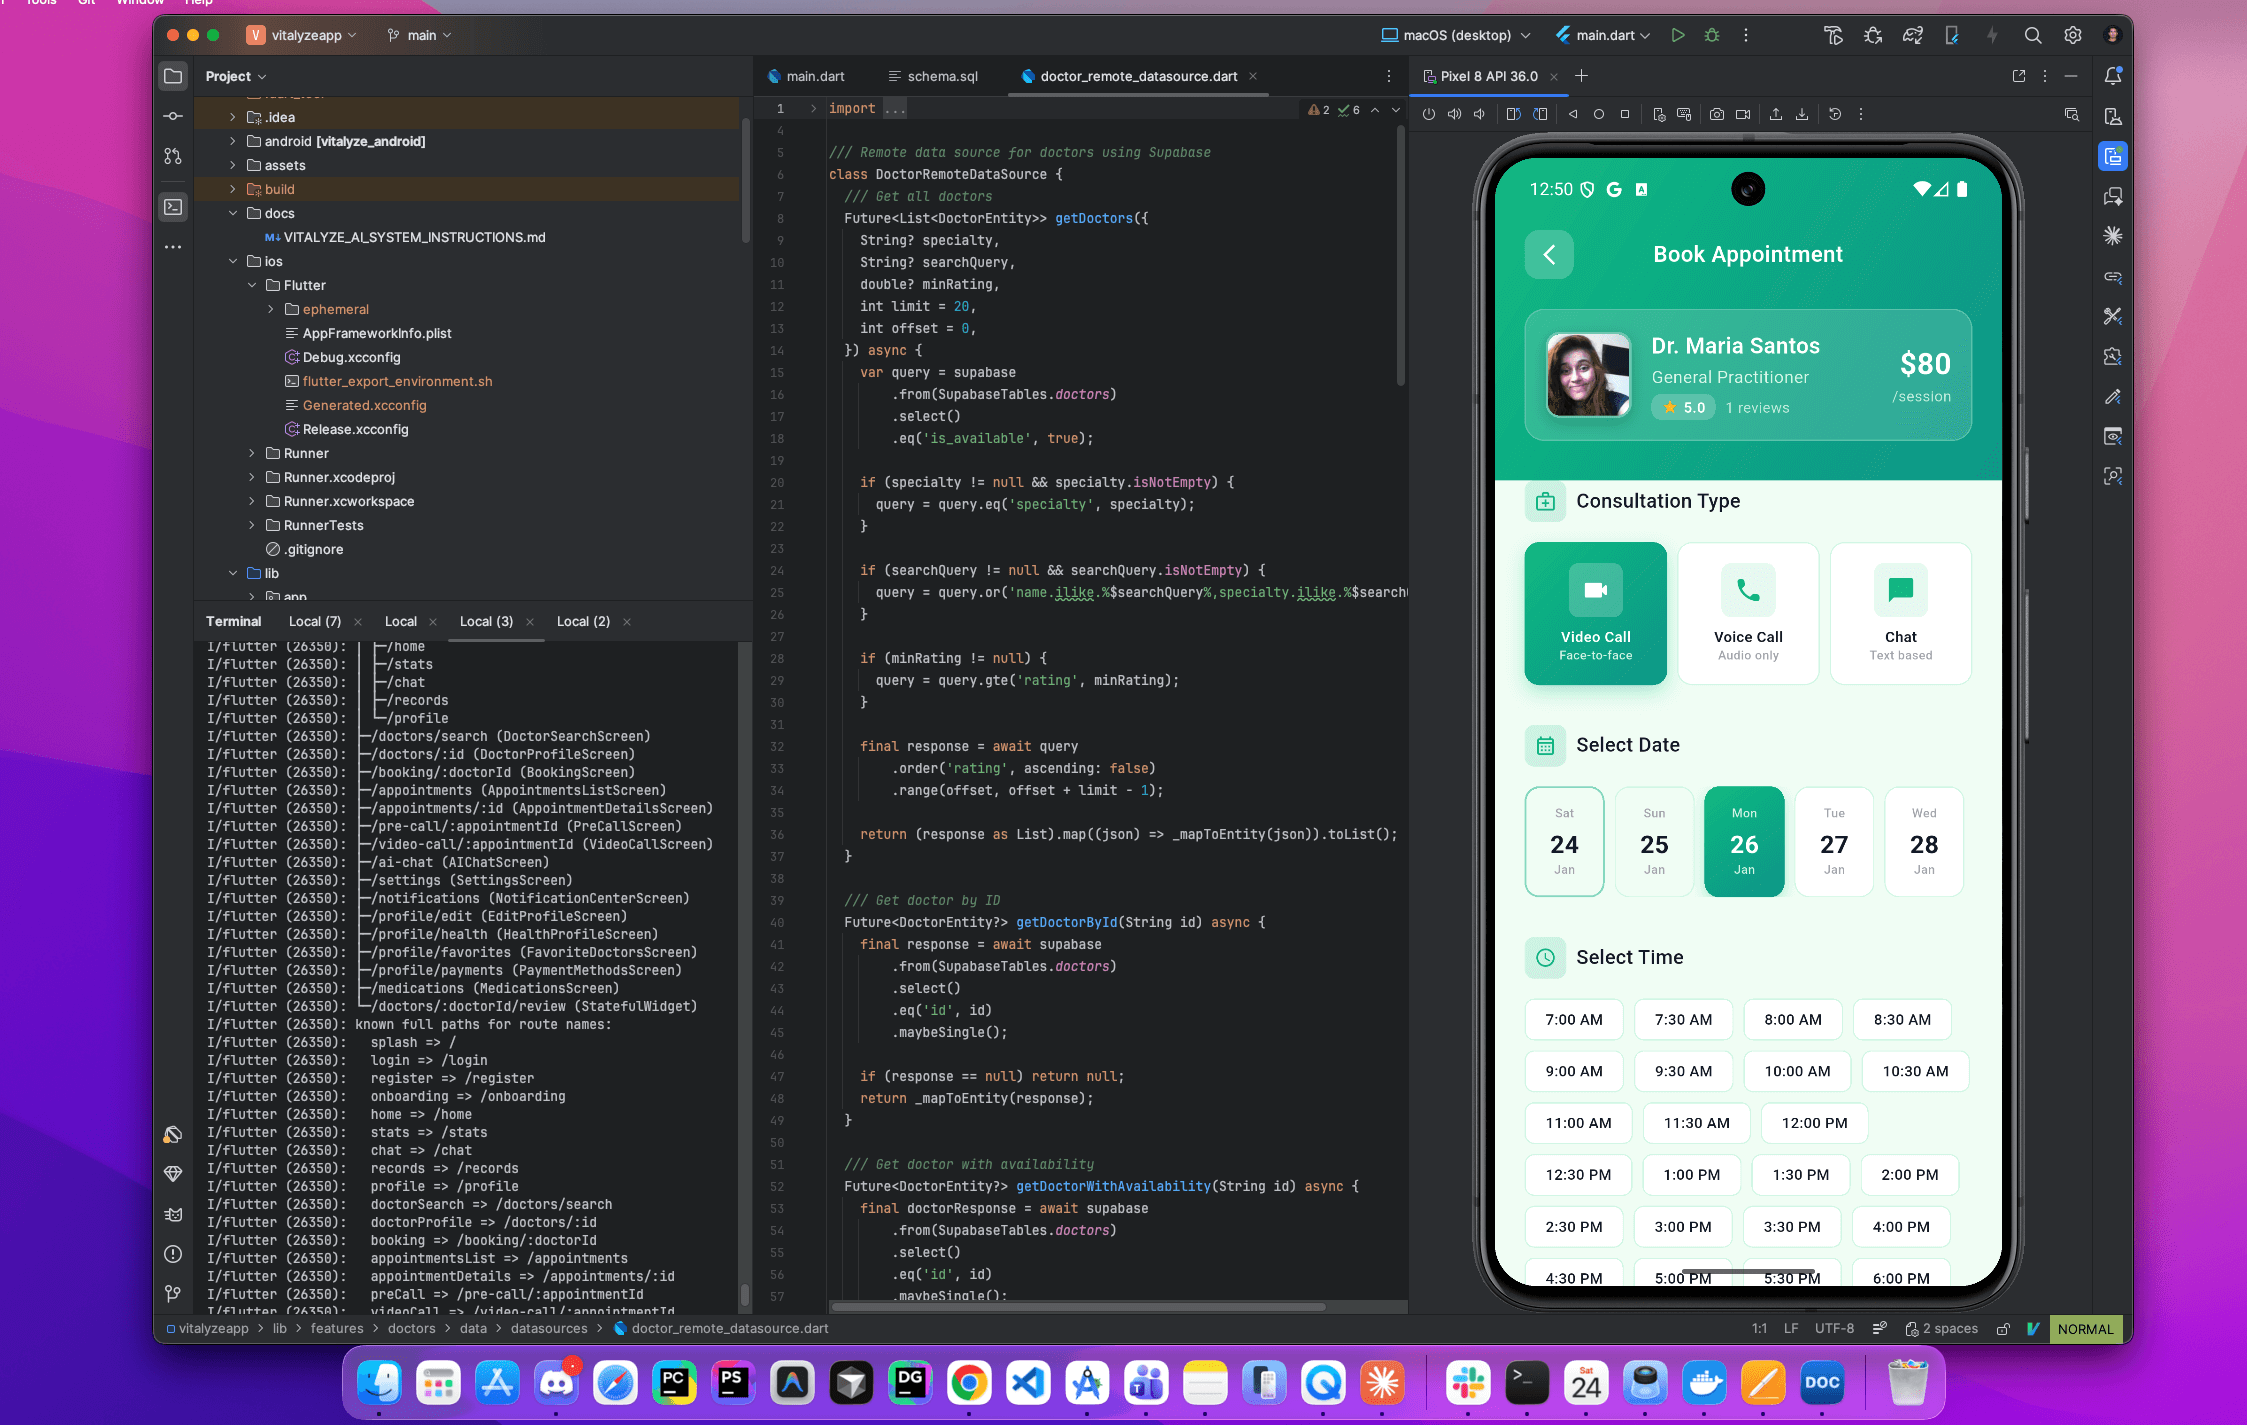The image size is (2247, 1425).
Task: Open IDE Settings via the gear icon
Action: (x=2072, y=35)
